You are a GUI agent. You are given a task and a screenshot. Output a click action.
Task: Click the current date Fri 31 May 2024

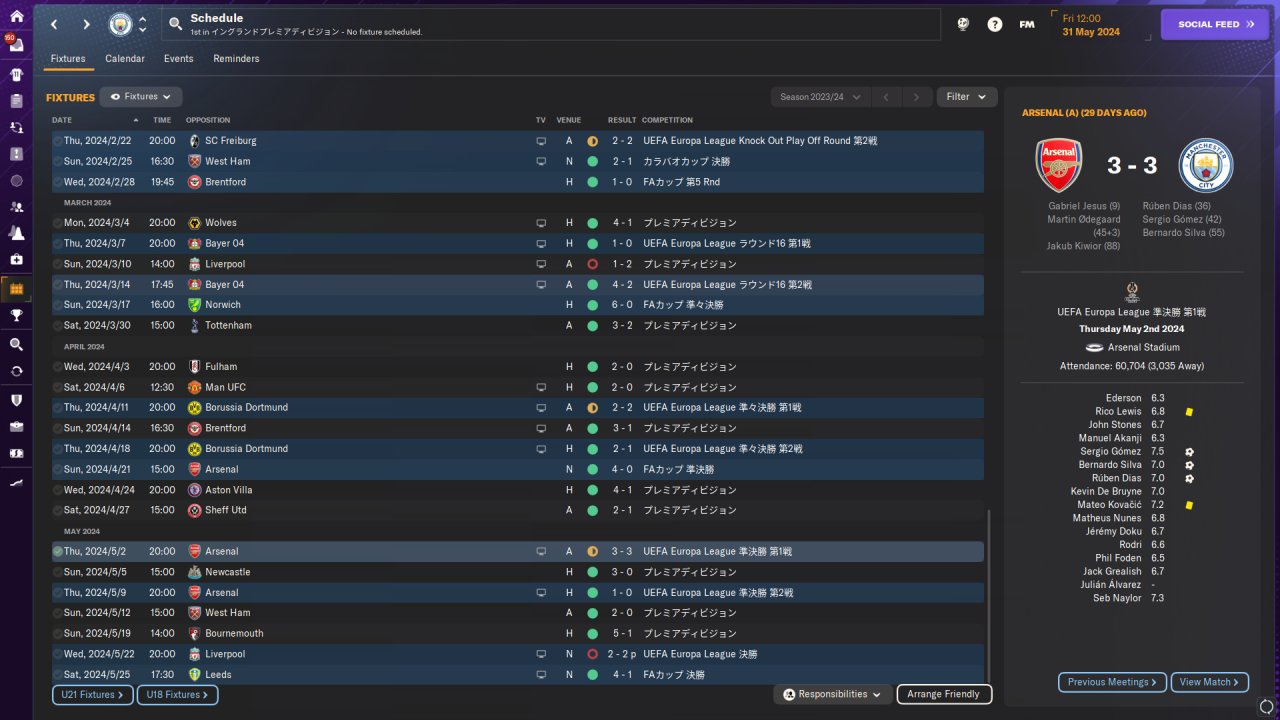pos(1091,25)
